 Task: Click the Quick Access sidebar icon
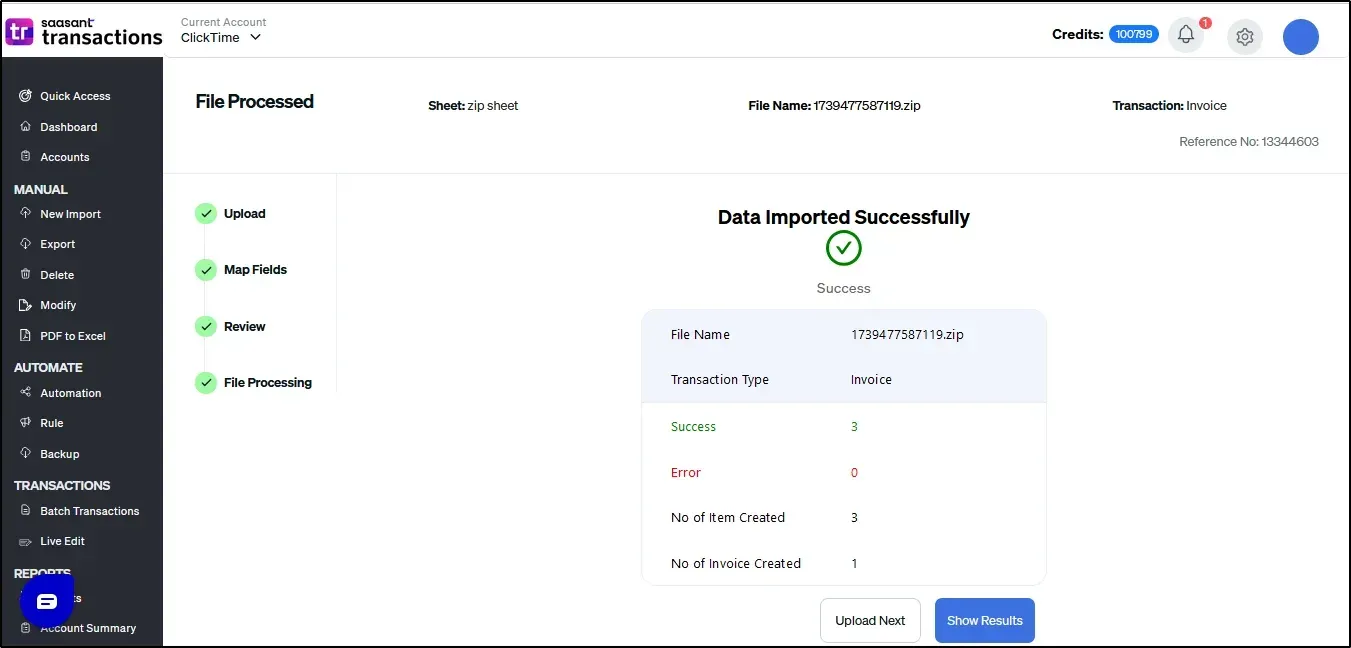pos(25,96)
